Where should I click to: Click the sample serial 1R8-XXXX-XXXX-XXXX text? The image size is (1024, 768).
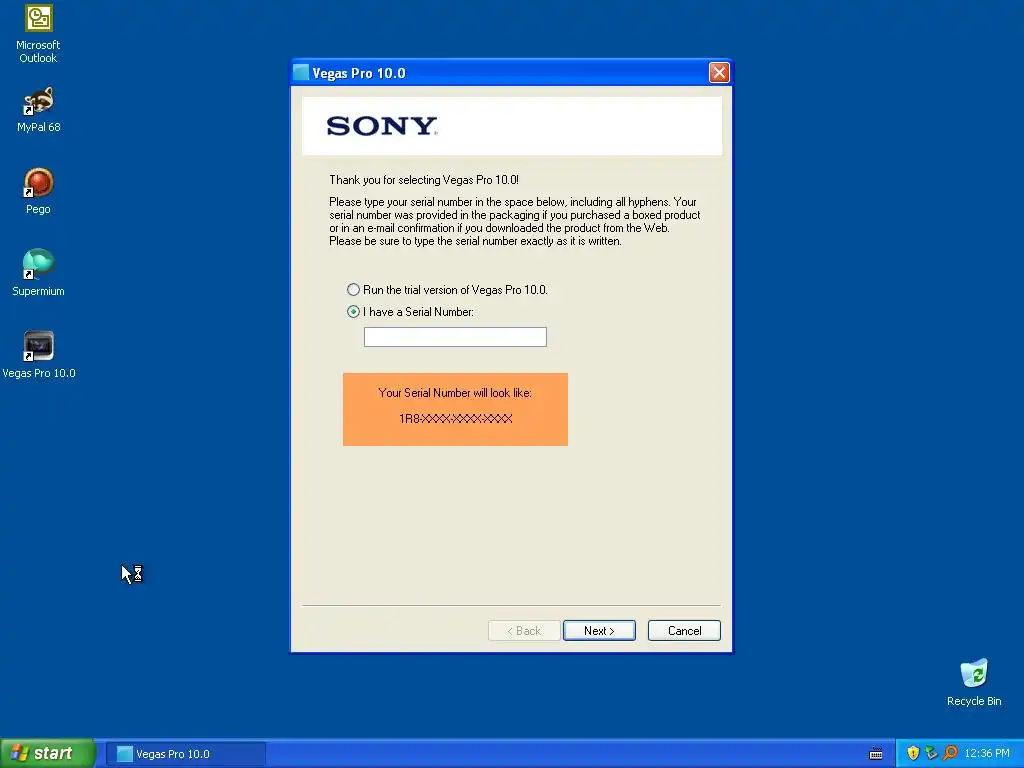coord(455,419)
